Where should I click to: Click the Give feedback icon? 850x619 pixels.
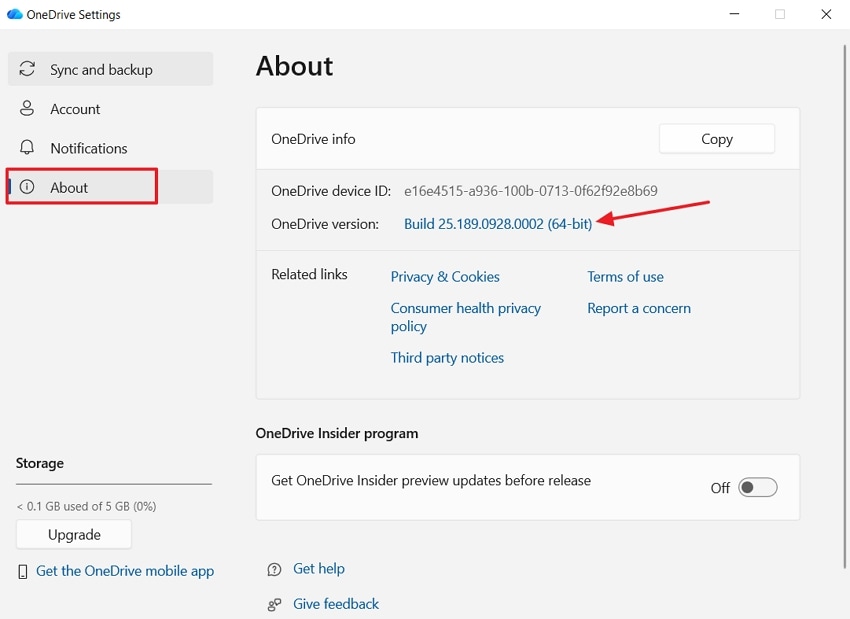pos(274,604)
